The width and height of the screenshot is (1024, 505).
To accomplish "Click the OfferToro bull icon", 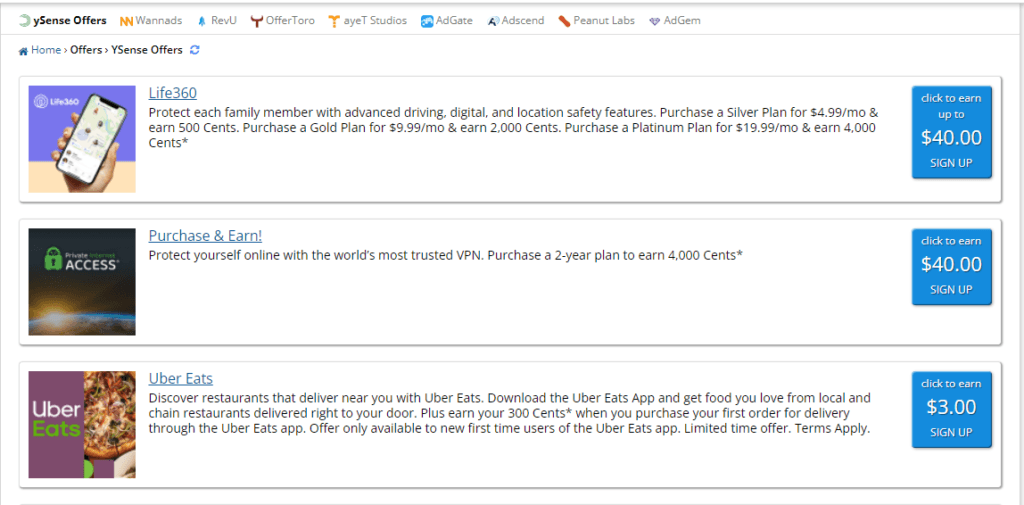I will pos(257,21).
